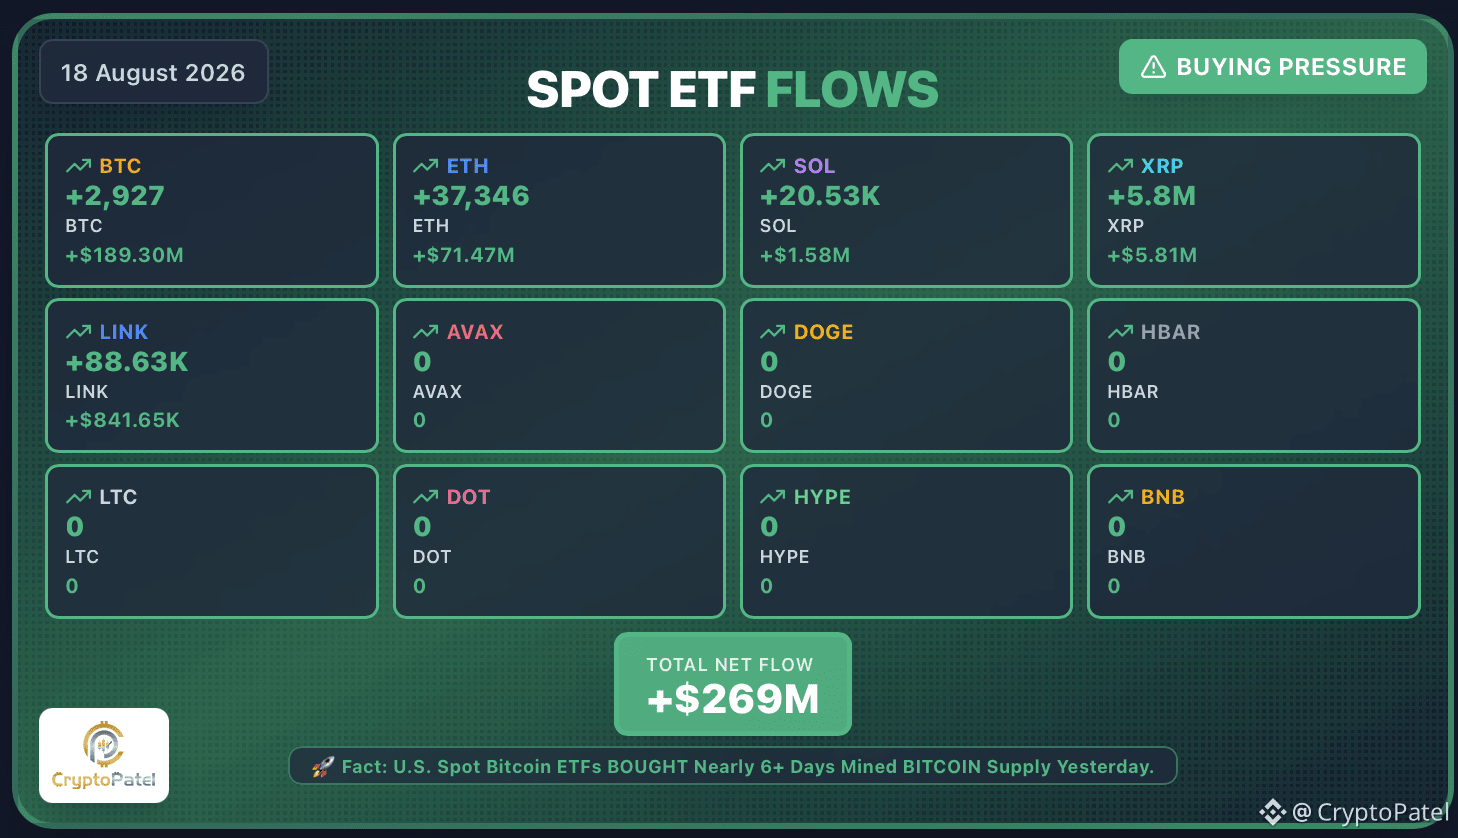Screen dimensions: 1458x838
Task: Click the ETH trend arrow icon
Action: click(x=425, y=166)
